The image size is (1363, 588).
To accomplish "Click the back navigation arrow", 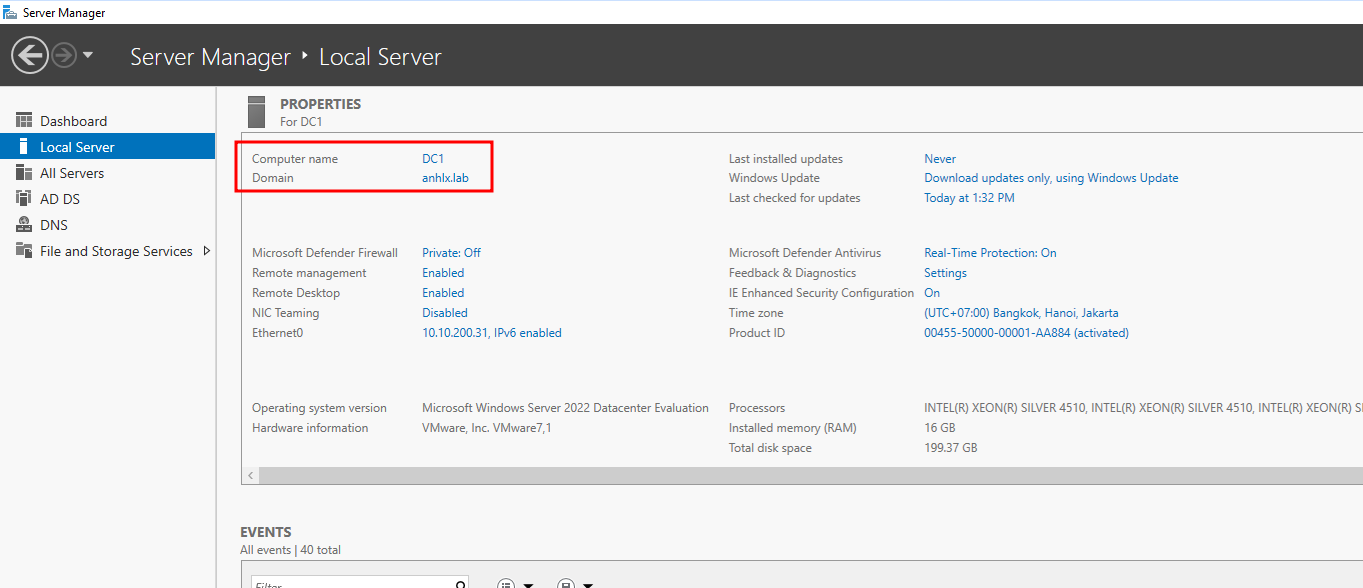I will pyautogui.click(x=30, y=56).
